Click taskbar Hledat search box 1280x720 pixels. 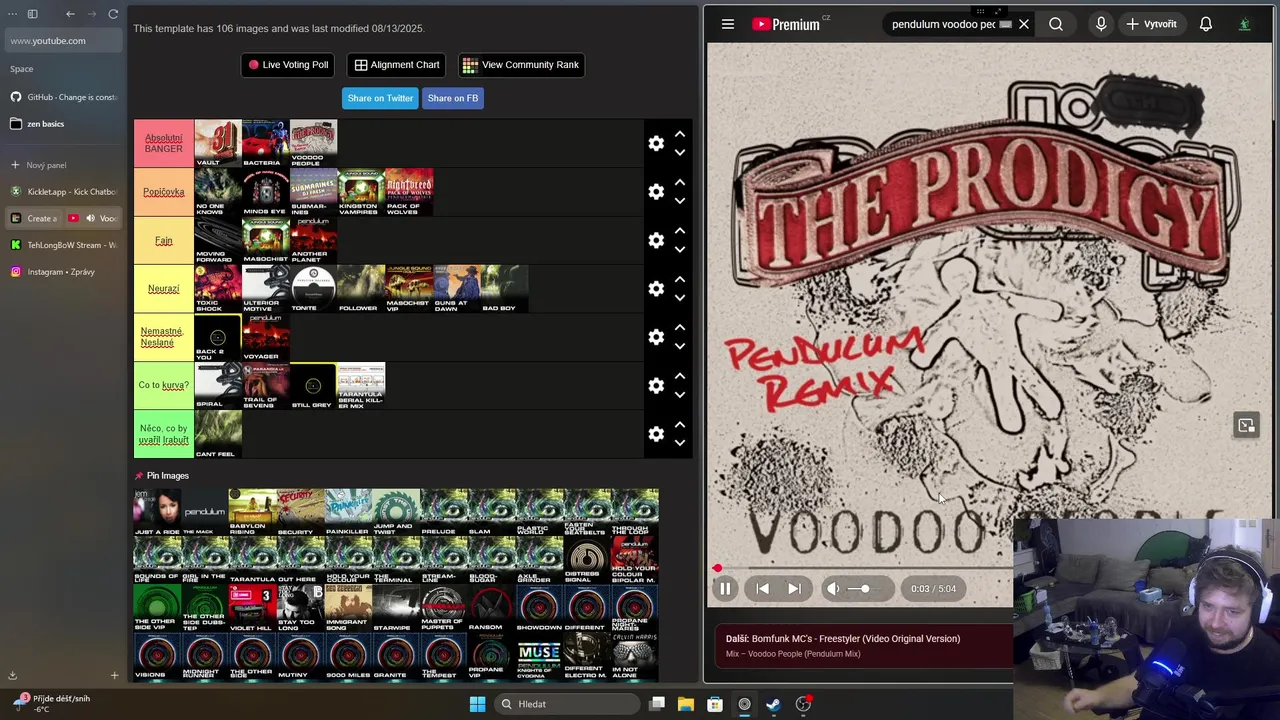click(568, 704)
